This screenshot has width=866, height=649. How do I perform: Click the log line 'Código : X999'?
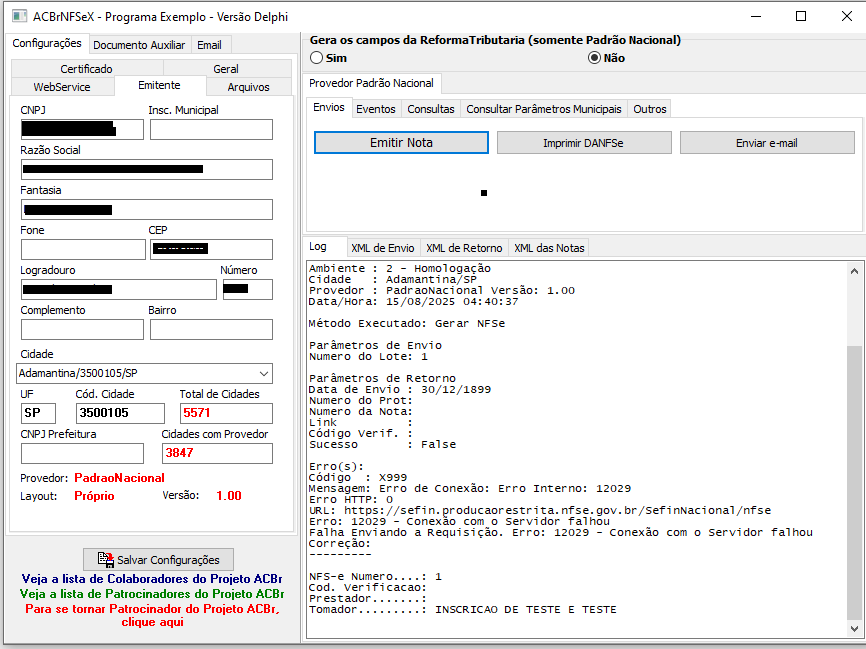[x=358, y=478]
